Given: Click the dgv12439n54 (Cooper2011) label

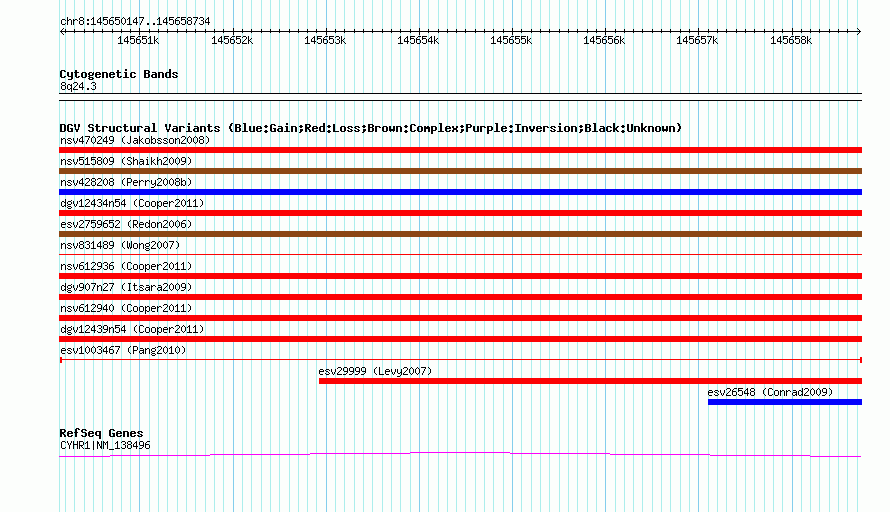Looking at the screenshot, I should 132,329.
